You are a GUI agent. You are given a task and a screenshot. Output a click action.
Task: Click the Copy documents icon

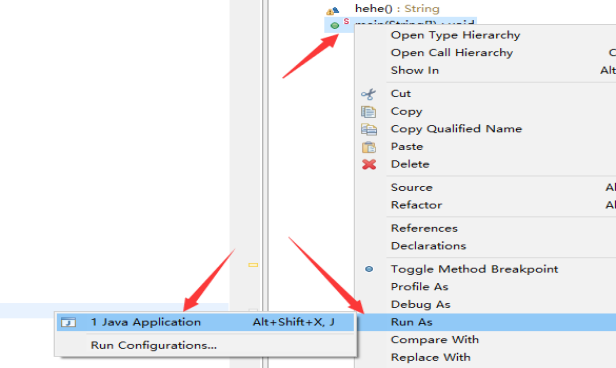[x=368, y=112]
